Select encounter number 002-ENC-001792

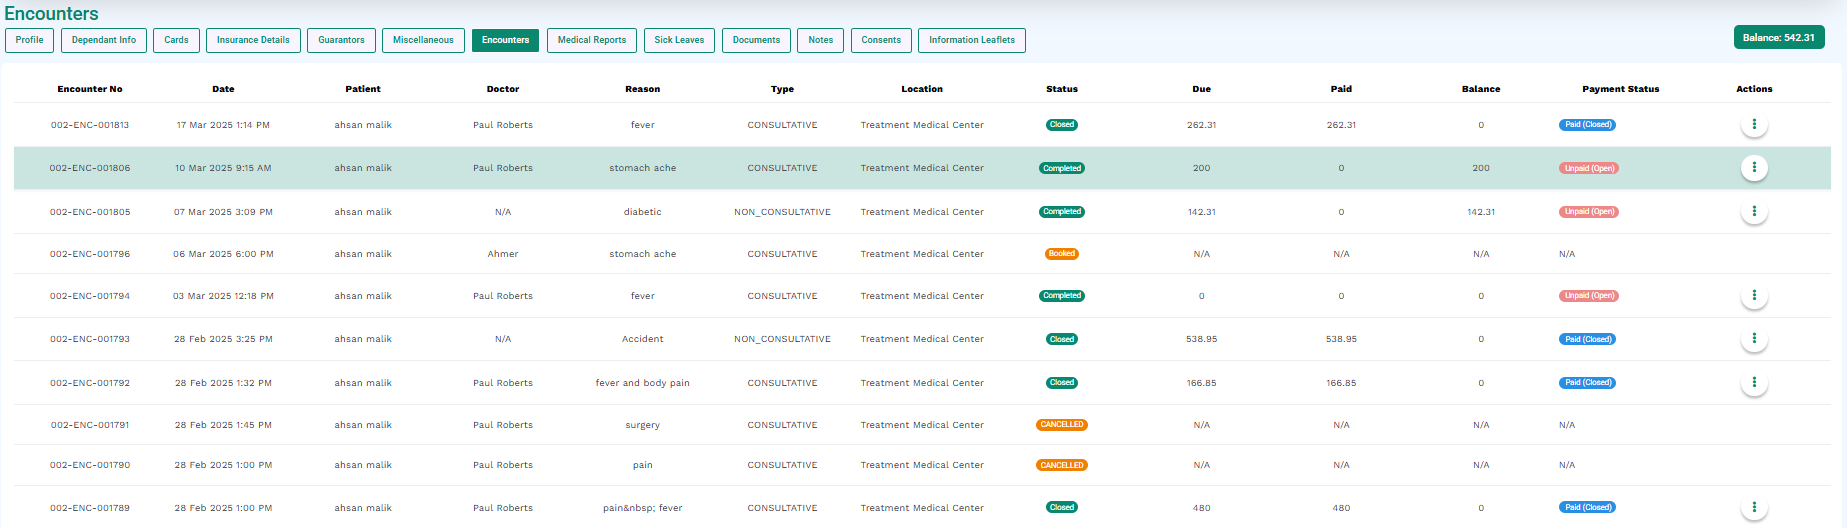pos(90,383)
